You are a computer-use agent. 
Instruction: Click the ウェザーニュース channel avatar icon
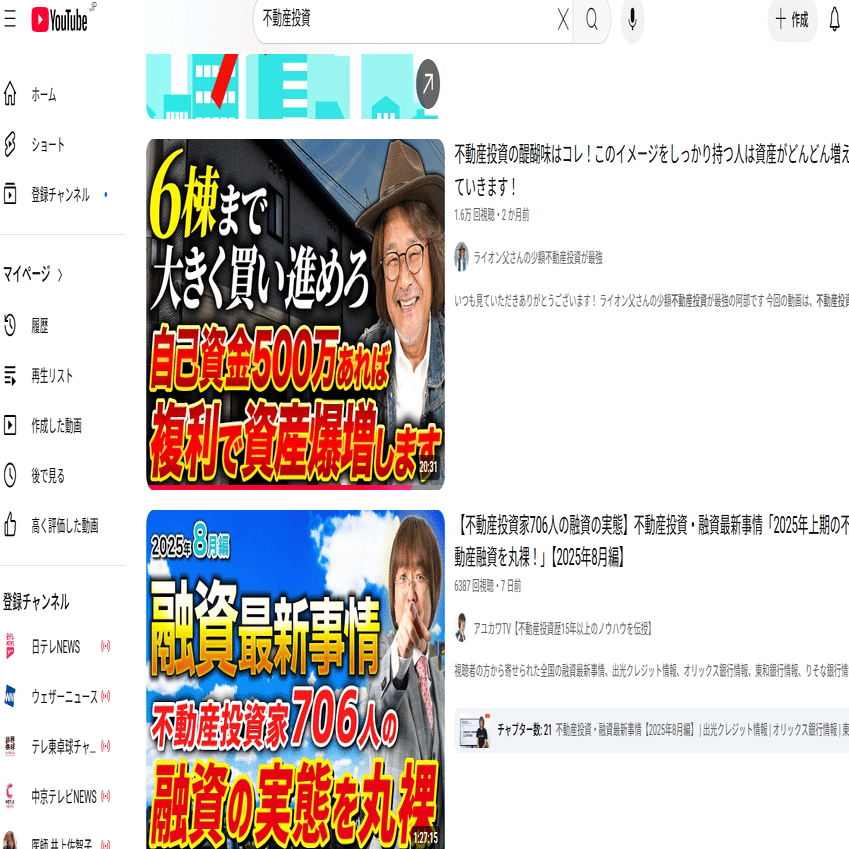10,696
